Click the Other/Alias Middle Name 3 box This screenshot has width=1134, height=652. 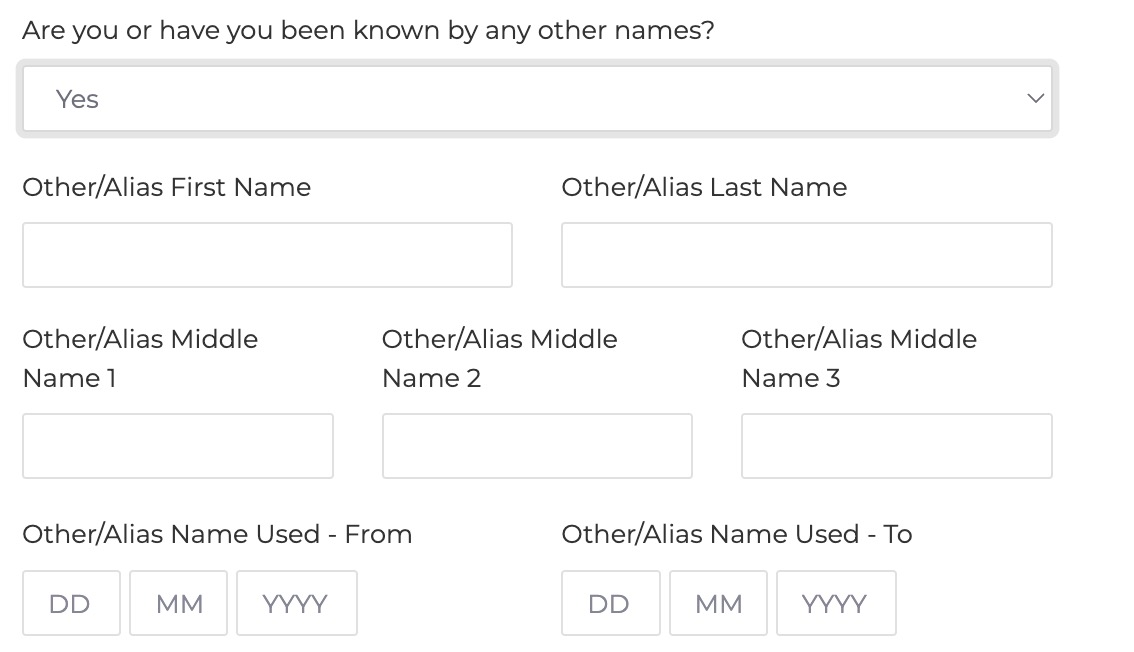[896, 446]
